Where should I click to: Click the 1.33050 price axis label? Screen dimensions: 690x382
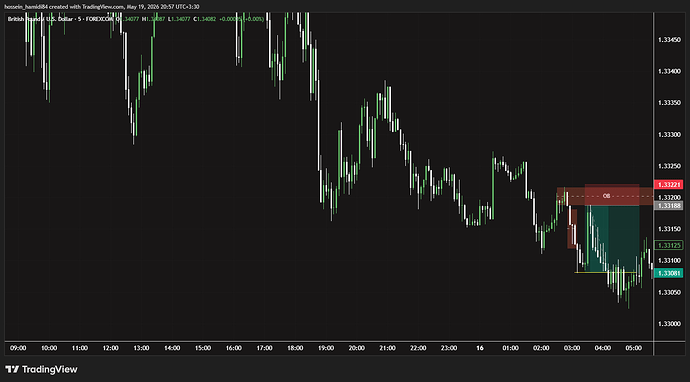668,292
